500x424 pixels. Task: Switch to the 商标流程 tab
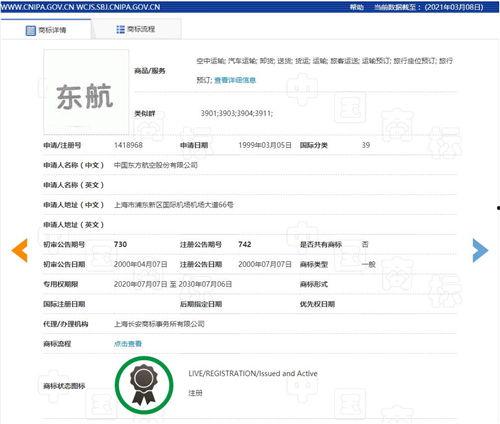pos(136,29)
